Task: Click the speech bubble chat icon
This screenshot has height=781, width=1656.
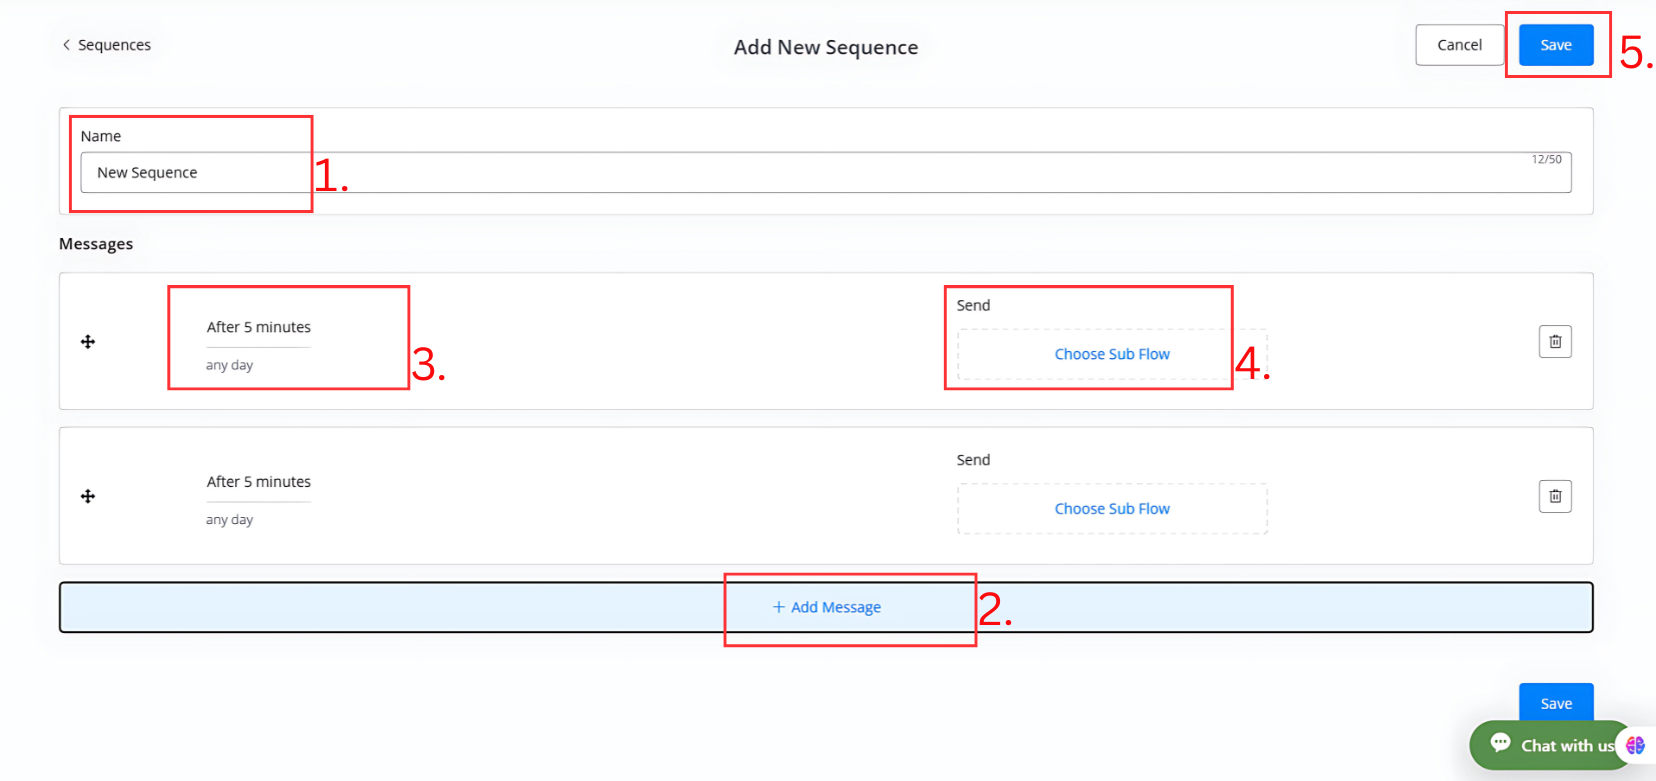Action: point(1500,743)
